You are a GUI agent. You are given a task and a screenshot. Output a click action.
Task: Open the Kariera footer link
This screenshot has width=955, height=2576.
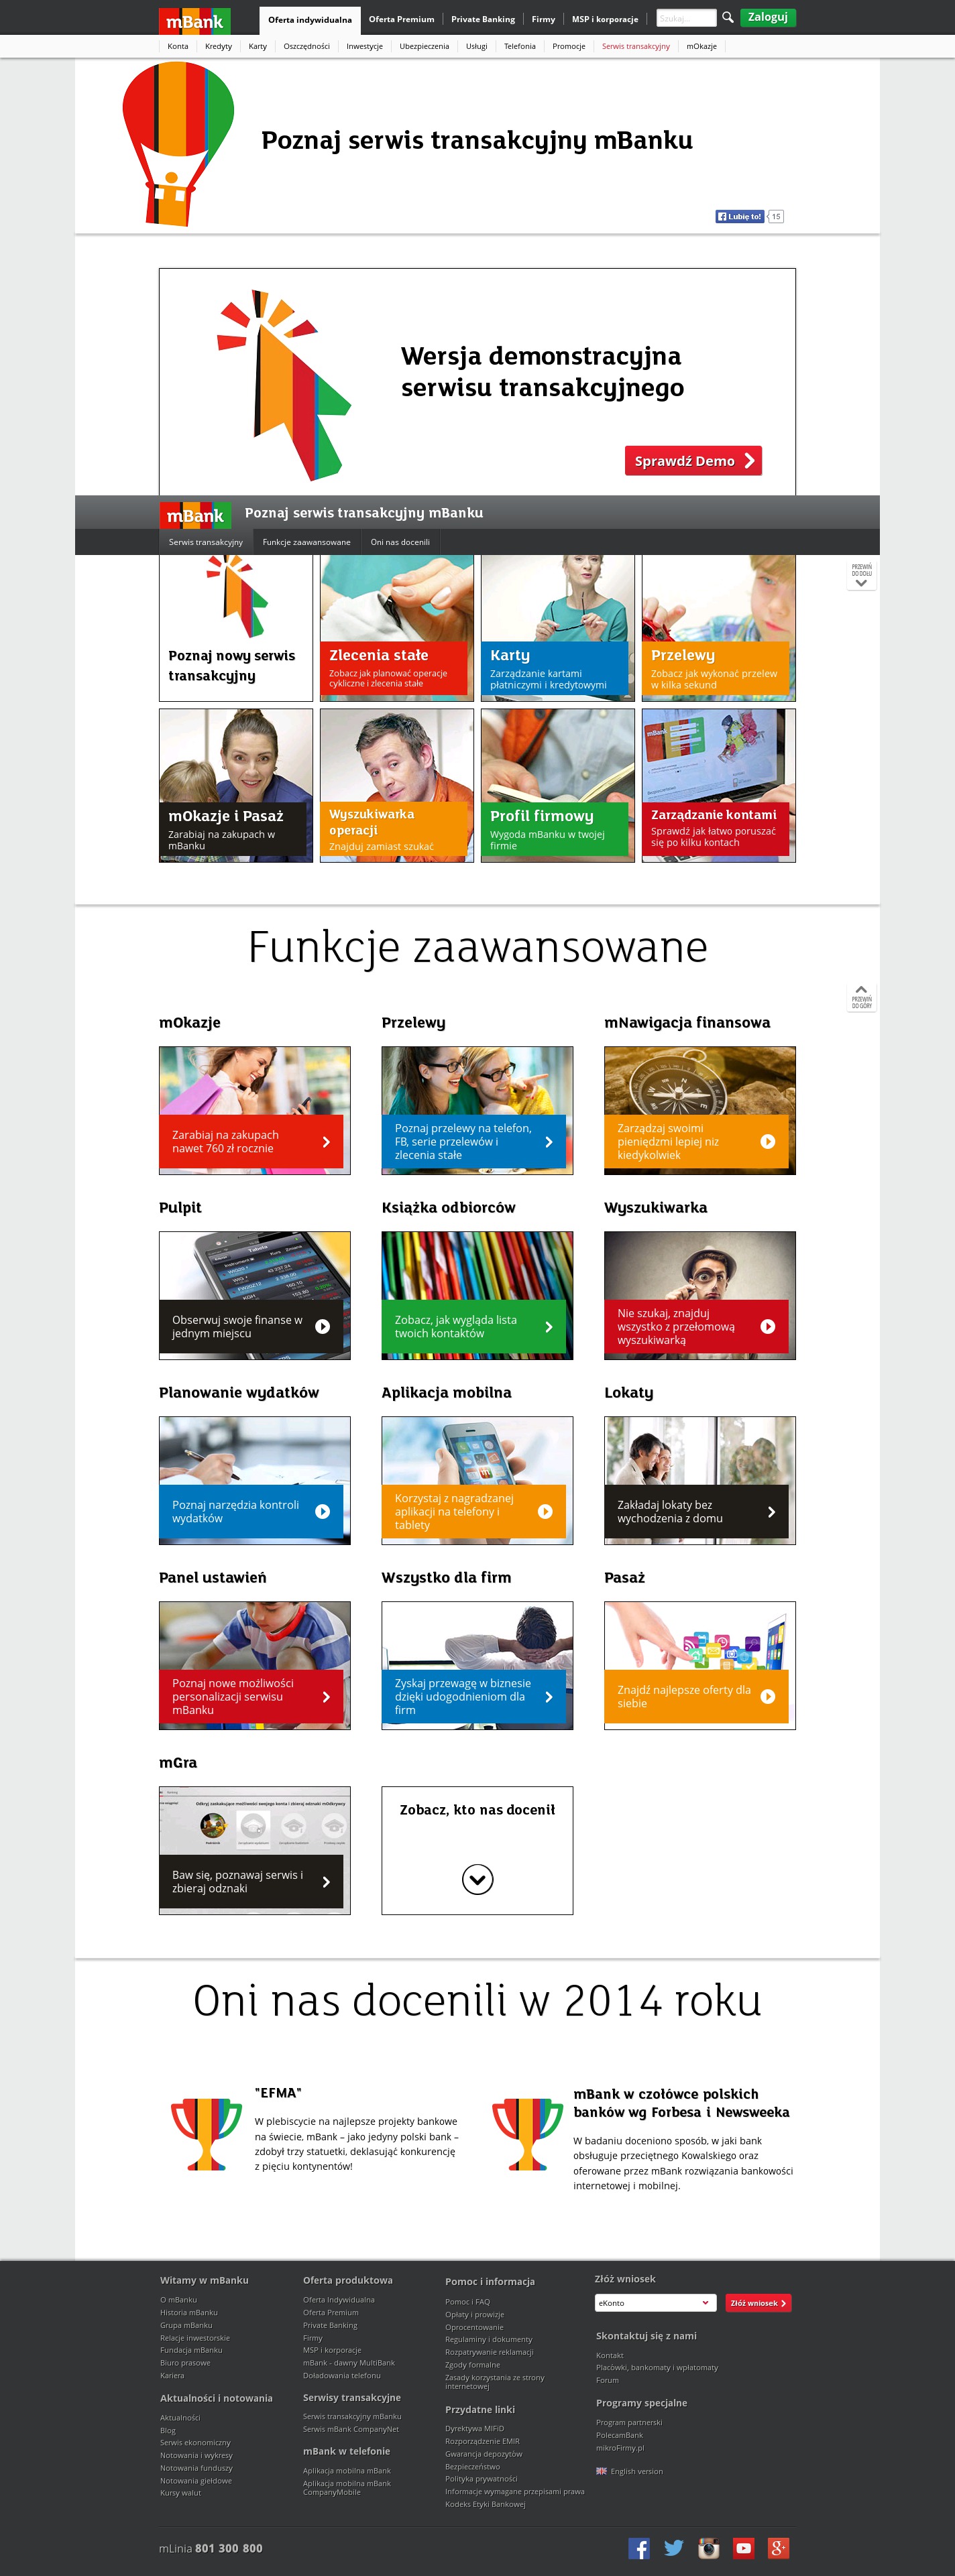[x=172, y=2375]
